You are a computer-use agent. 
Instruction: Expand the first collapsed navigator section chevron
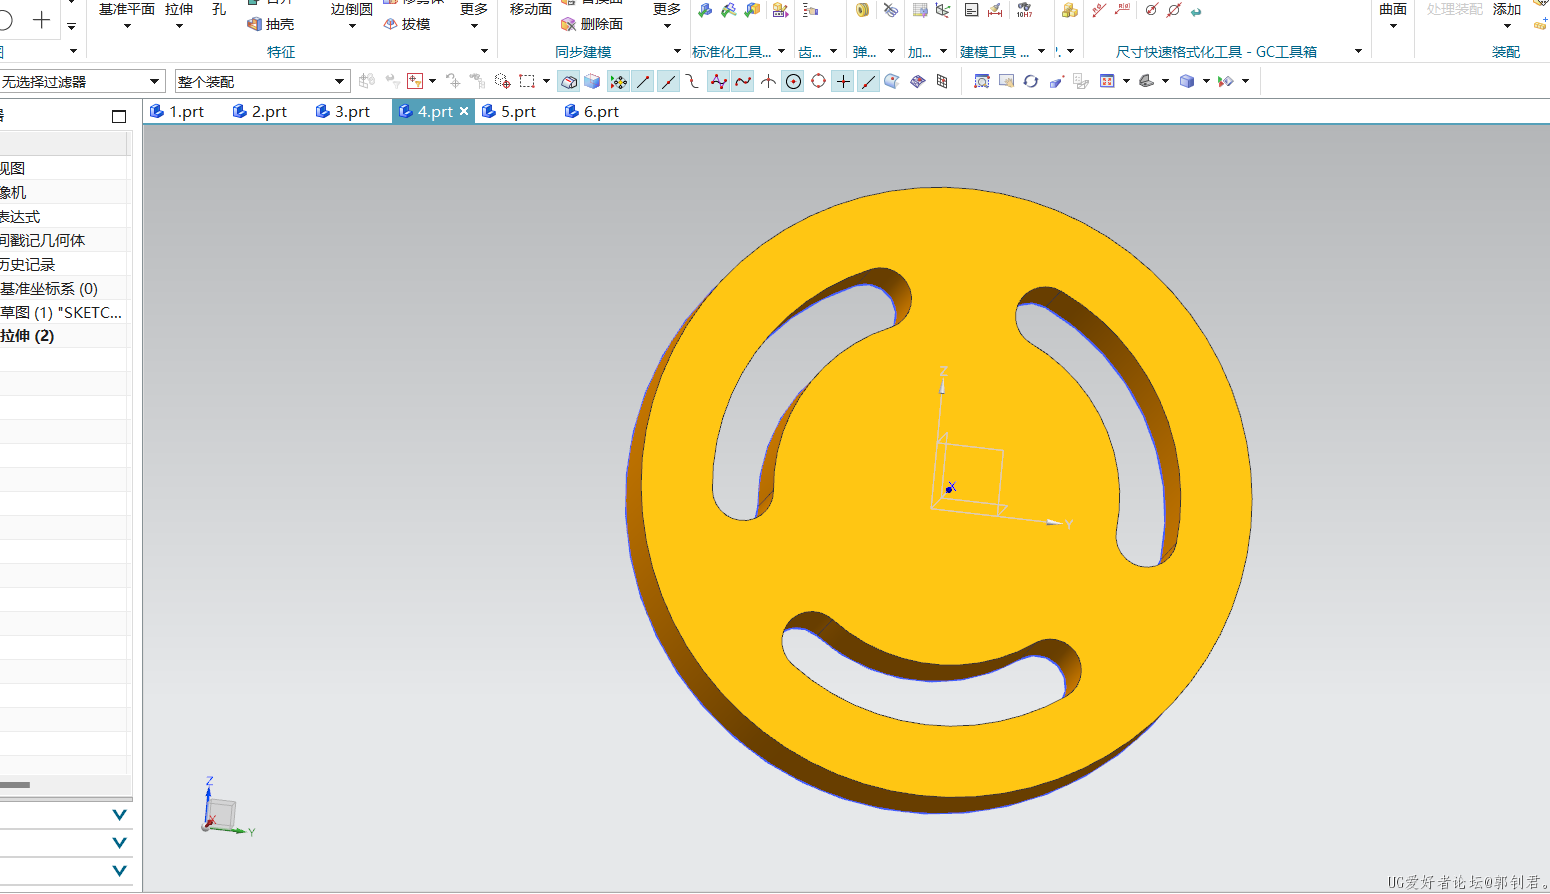[x=120, y=815]
